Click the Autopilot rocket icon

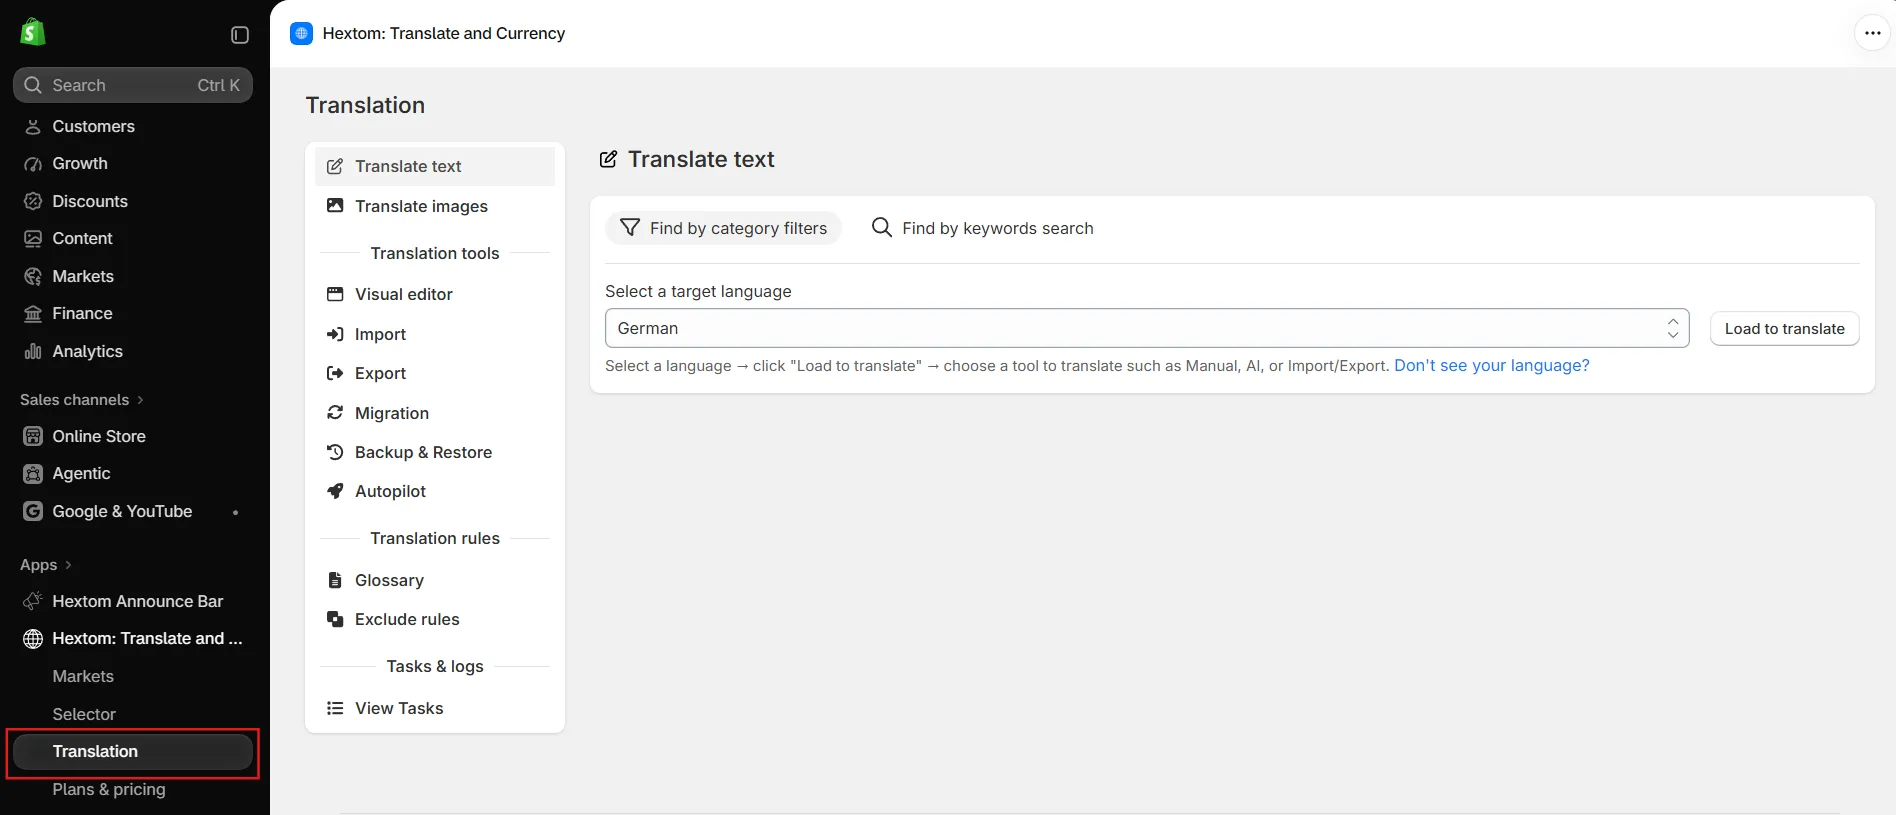click(x=335, y=491)
